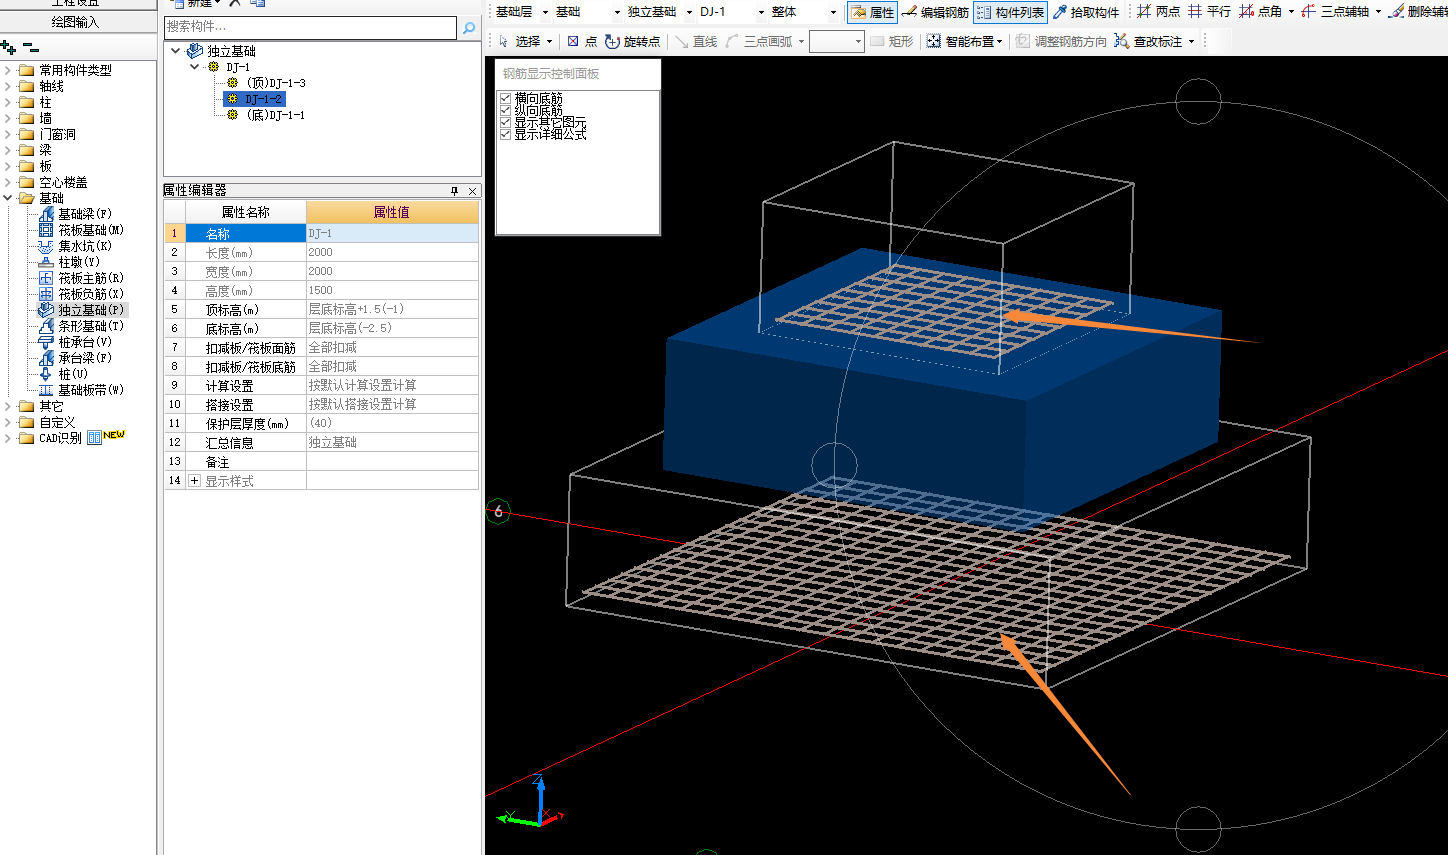This screenshot has width=1448, height=855.
Task: Open 智能布置 smart layout tool
Action: pos(960,41)
